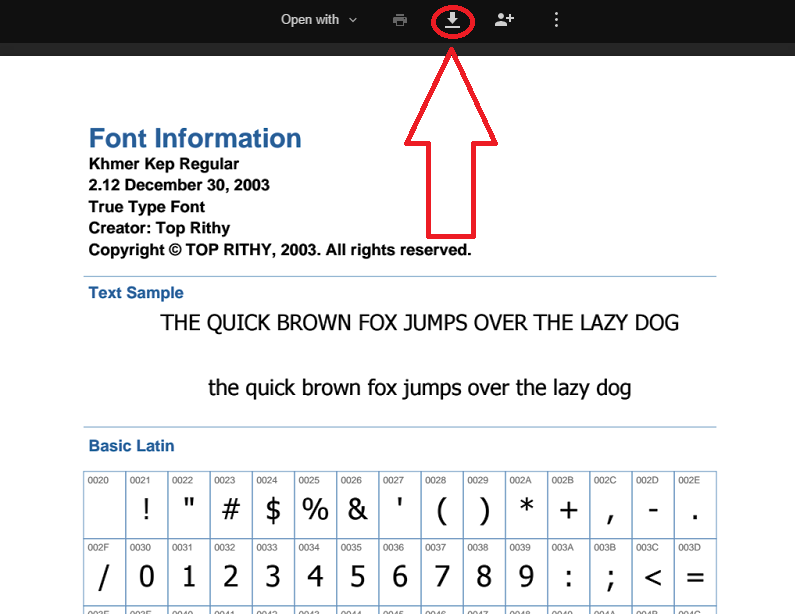Screen dimensions: 795x614
Task: Click the digit 2 cell 0032
Action: pos(231,572)
